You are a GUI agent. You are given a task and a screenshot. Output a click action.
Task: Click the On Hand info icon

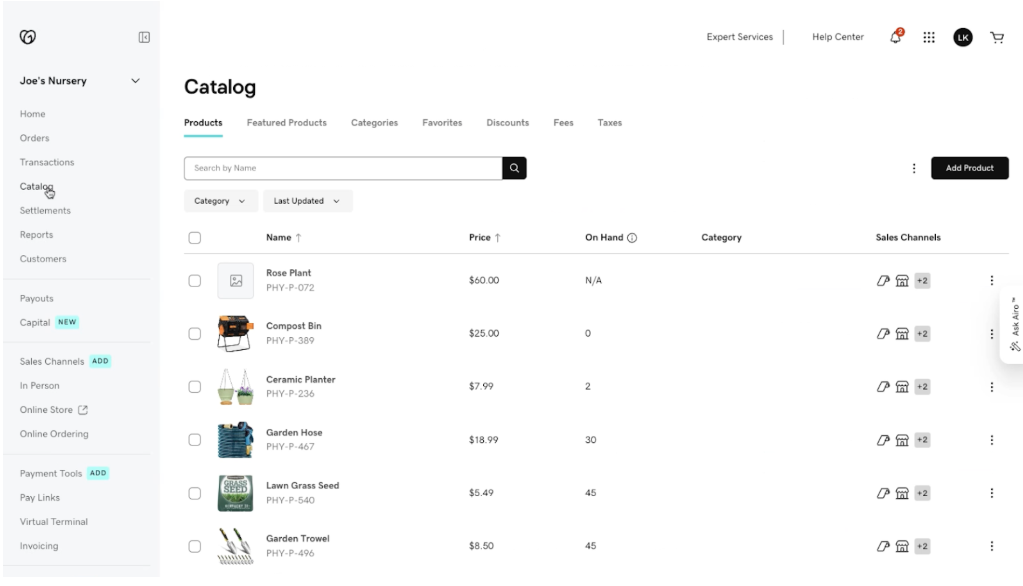(x=632, y=238)
